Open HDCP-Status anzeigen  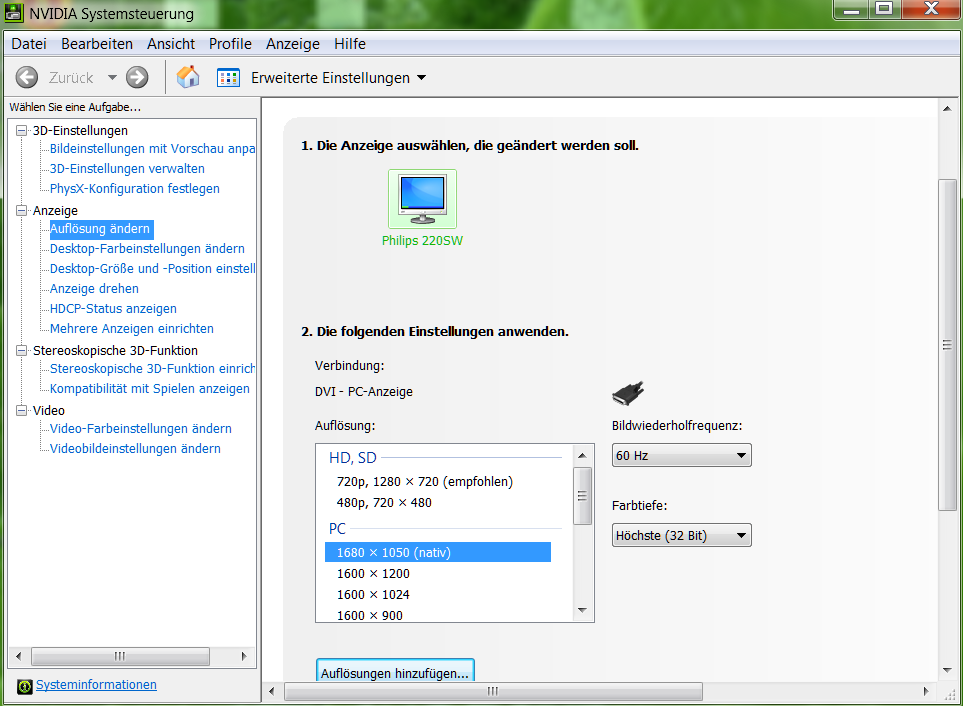(x=113, y=309)
